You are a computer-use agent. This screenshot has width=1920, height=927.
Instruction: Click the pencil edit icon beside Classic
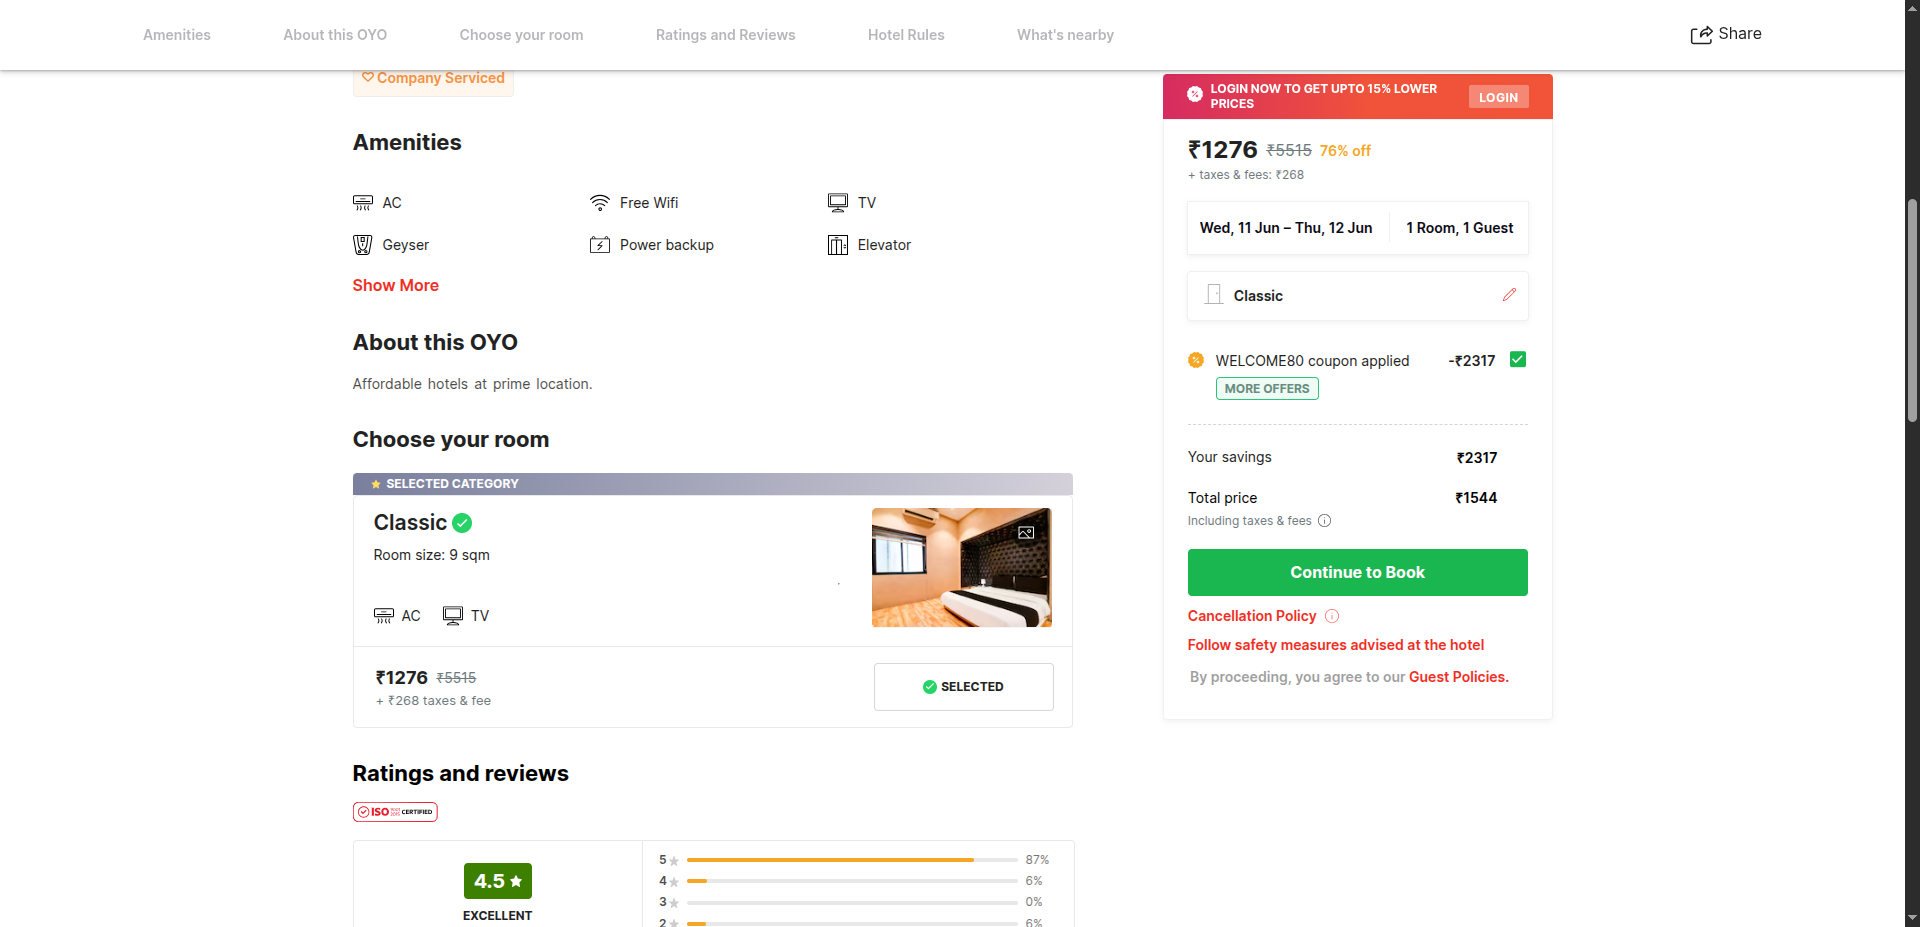(x=1509, y=295)
